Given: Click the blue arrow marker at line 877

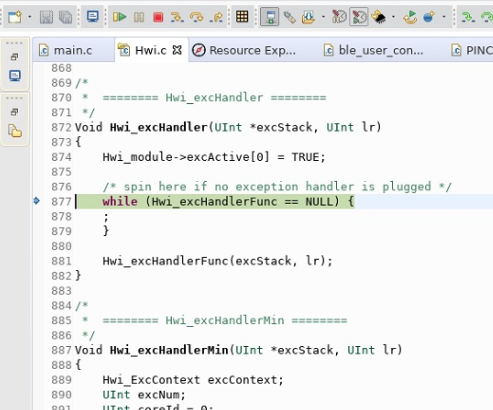Looking at the screenshot, I should coord(37,201).
